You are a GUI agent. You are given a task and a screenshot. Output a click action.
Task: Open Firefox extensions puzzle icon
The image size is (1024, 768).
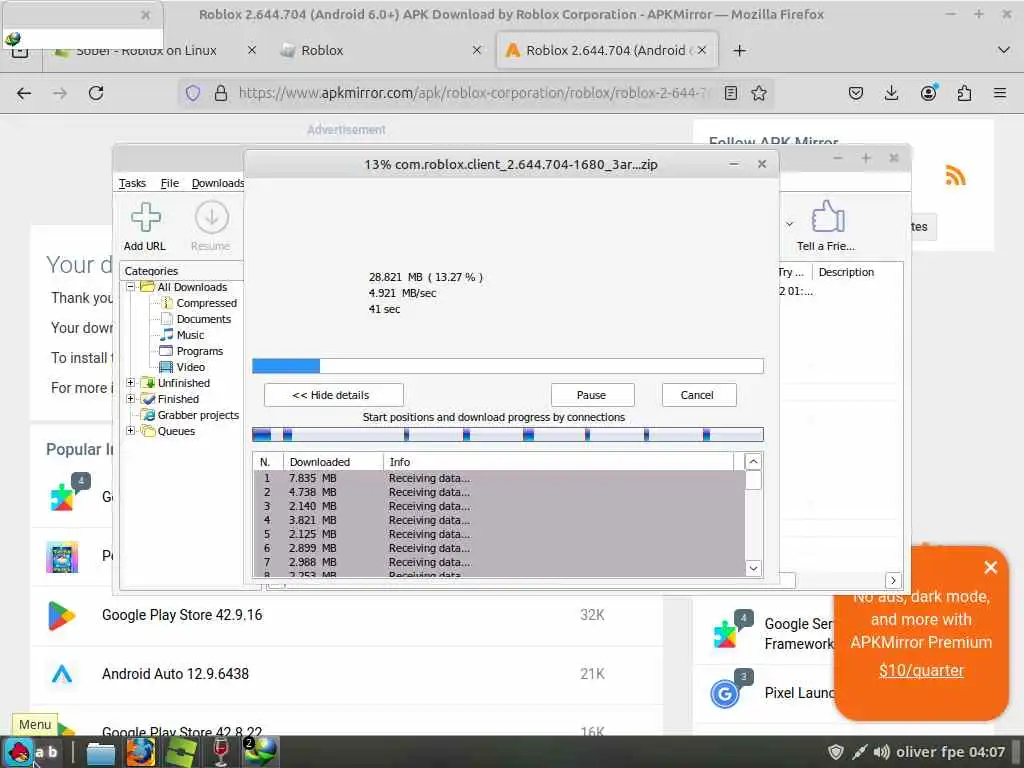tap(964, 93)
